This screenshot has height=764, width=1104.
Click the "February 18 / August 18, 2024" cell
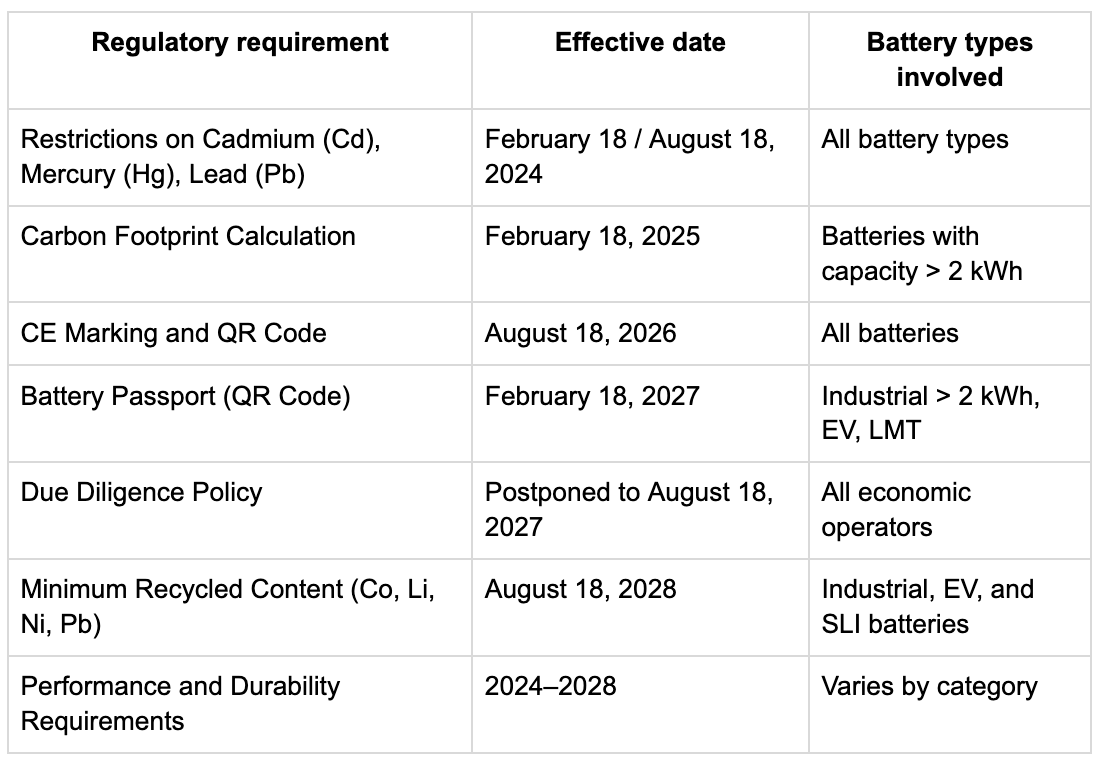point(630,157)
